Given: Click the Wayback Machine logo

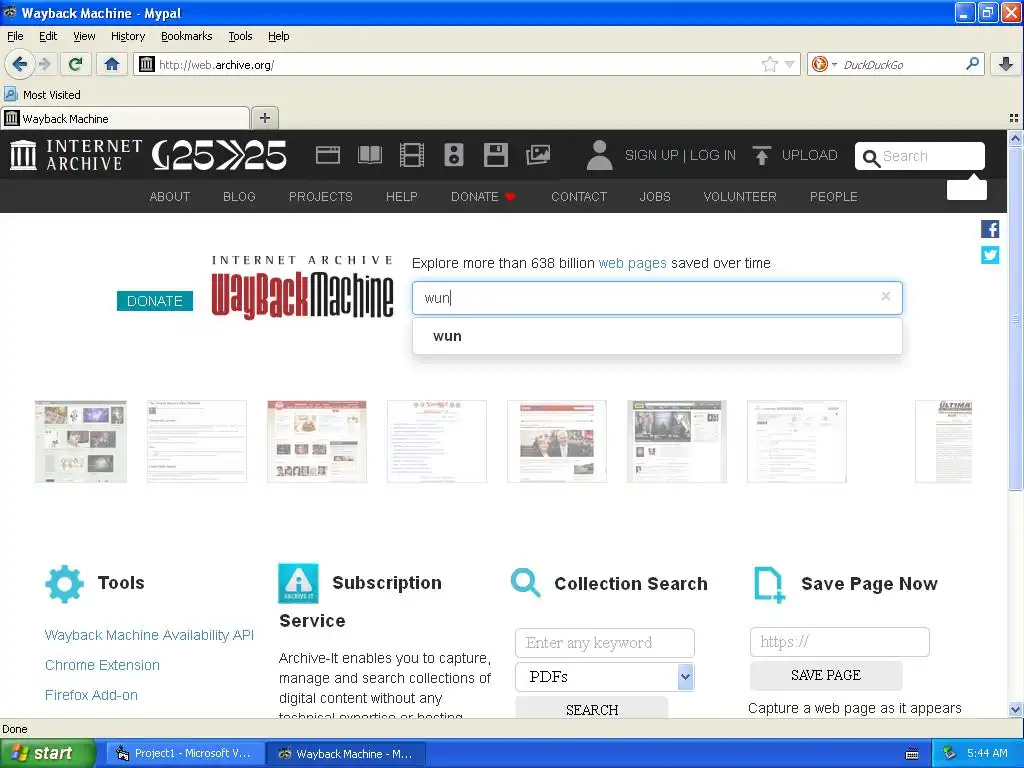Looking at the screenshot, I should (302, 287).
